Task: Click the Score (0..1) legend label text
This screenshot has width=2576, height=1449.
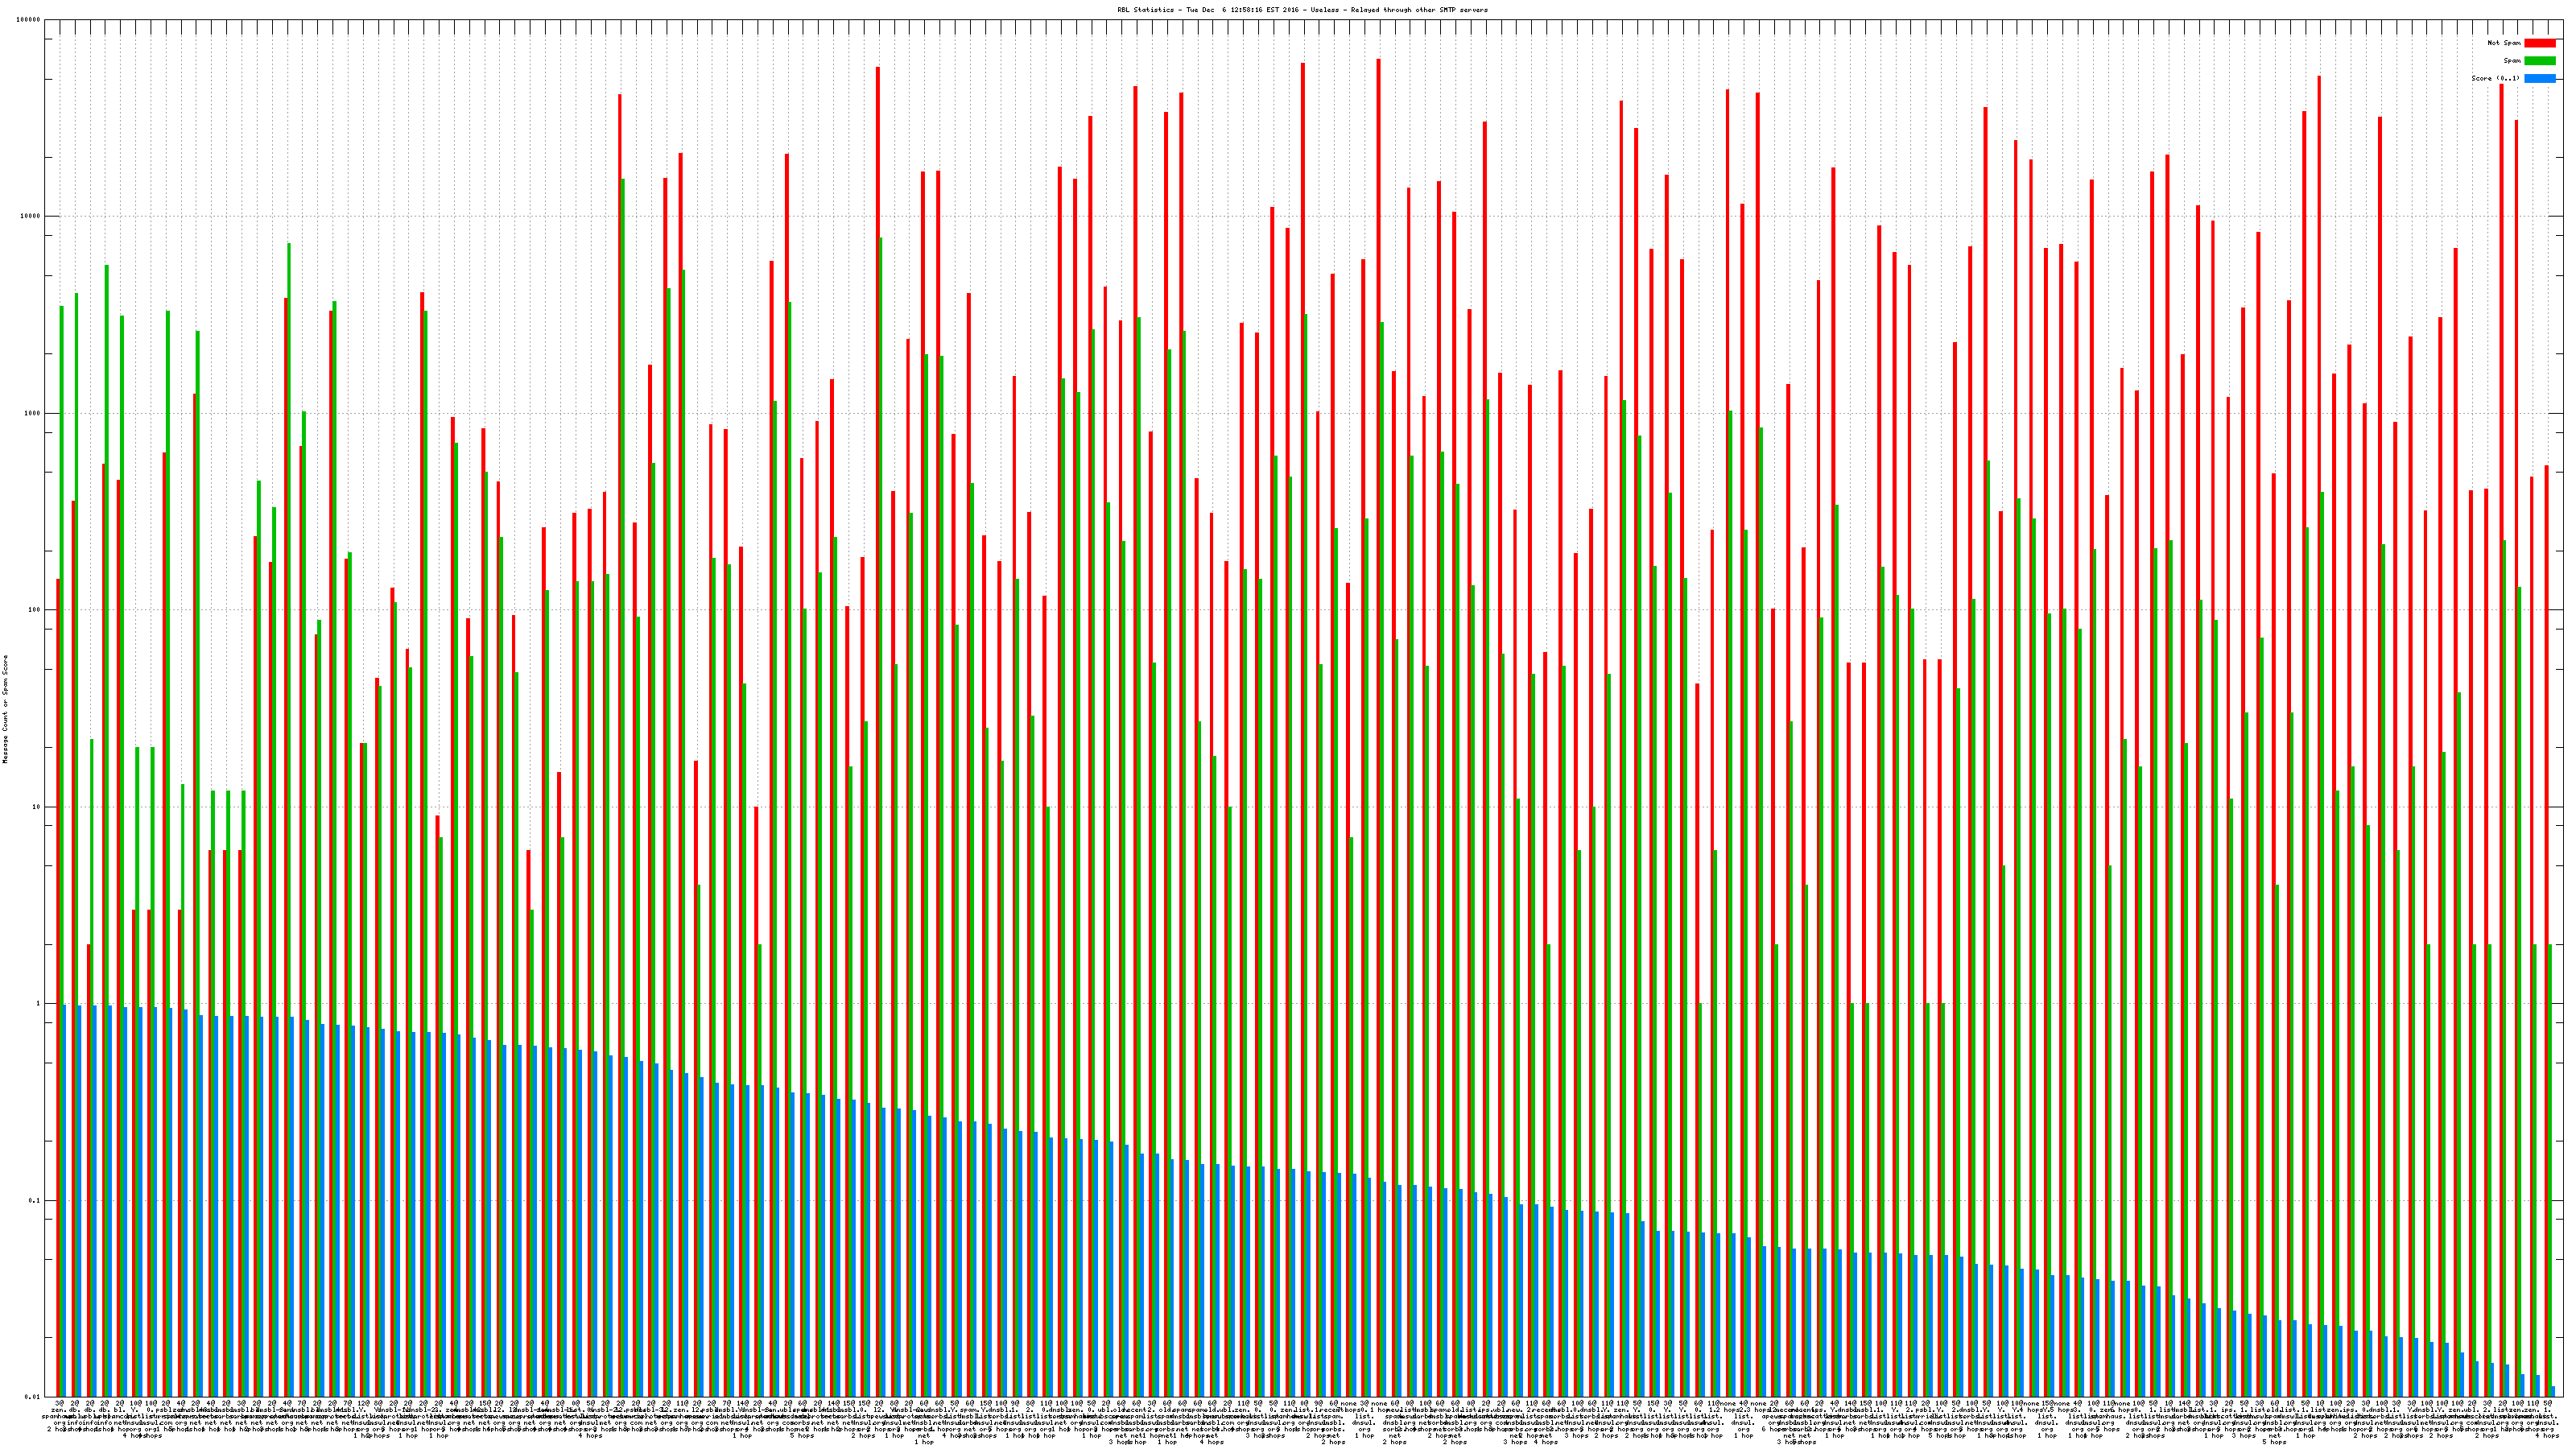Action: tap(2495, 78)
